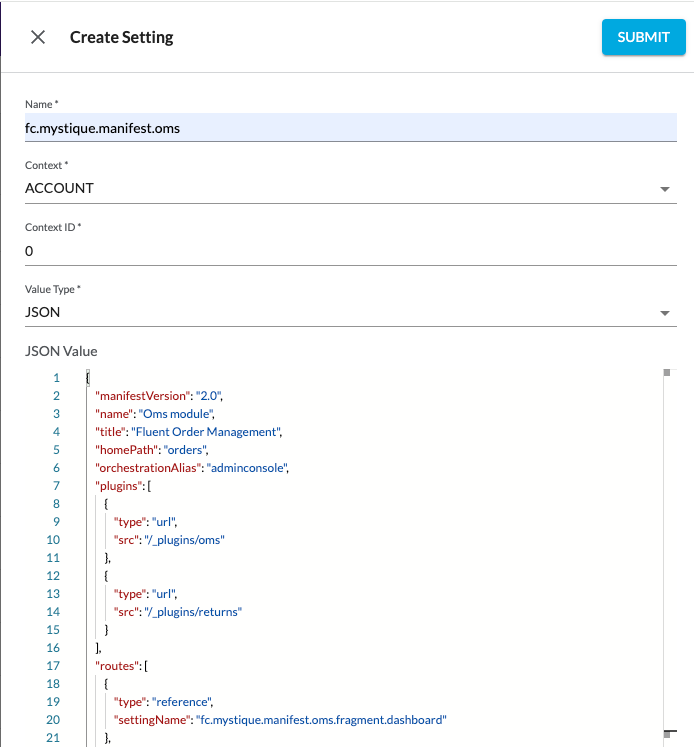This screenshot has height=747, width=694.
Task: Click the "Oms module" value text
Action: pos(176,414)
